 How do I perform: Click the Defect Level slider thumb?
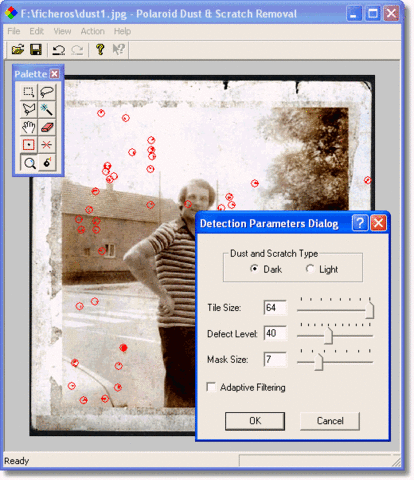(328, 335)
